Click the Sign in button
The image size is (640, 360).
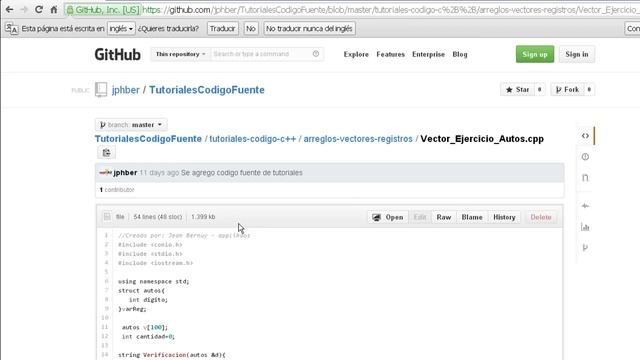(x=577, y=54)
